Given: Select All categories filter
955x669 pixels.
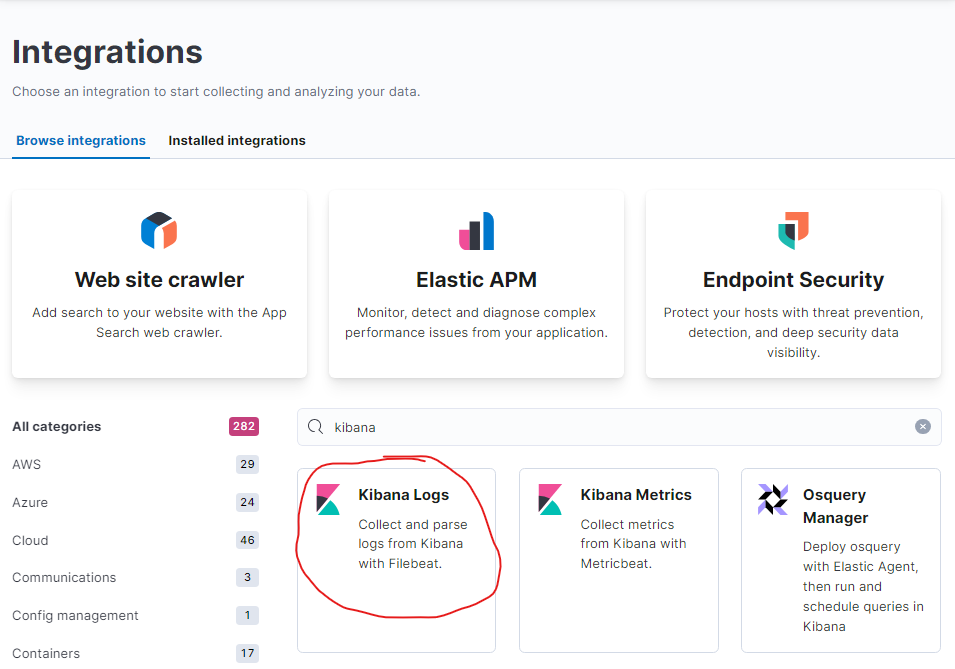Looking at the screenshot, I should (x=57, y=427).
